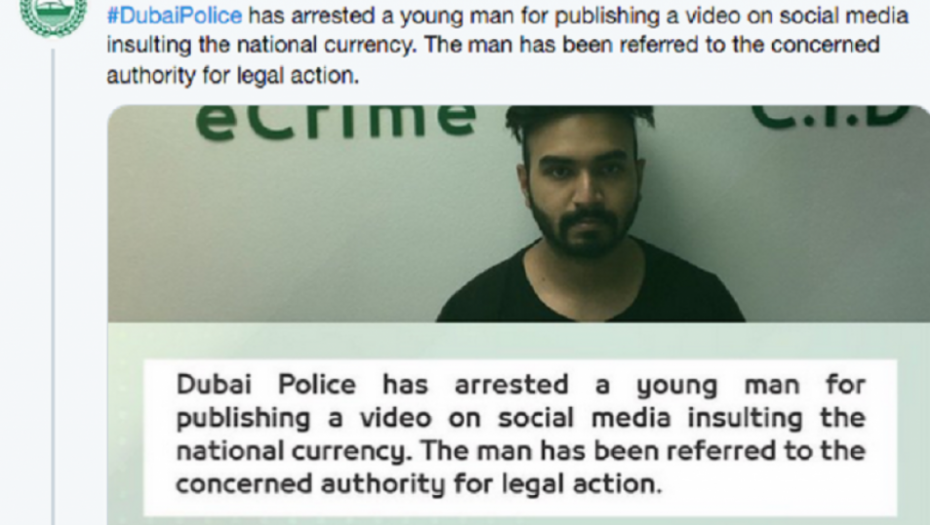Screen dimensions: 930x525
Task: Open the Dubai Police profile avatar
Action: (53, 15)
